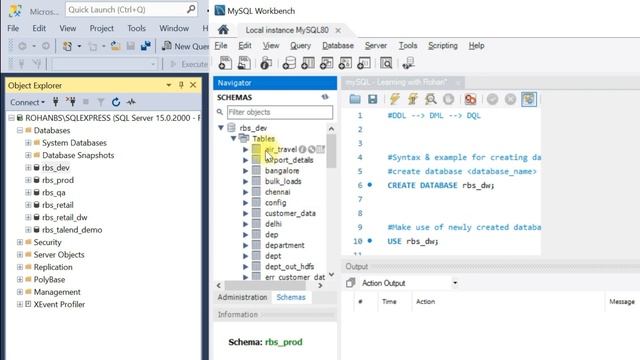Image resolution: width=640 pixels, height=360 pixels.
Task: Click the open SQL script file icon
Action: tap(244, 63)
